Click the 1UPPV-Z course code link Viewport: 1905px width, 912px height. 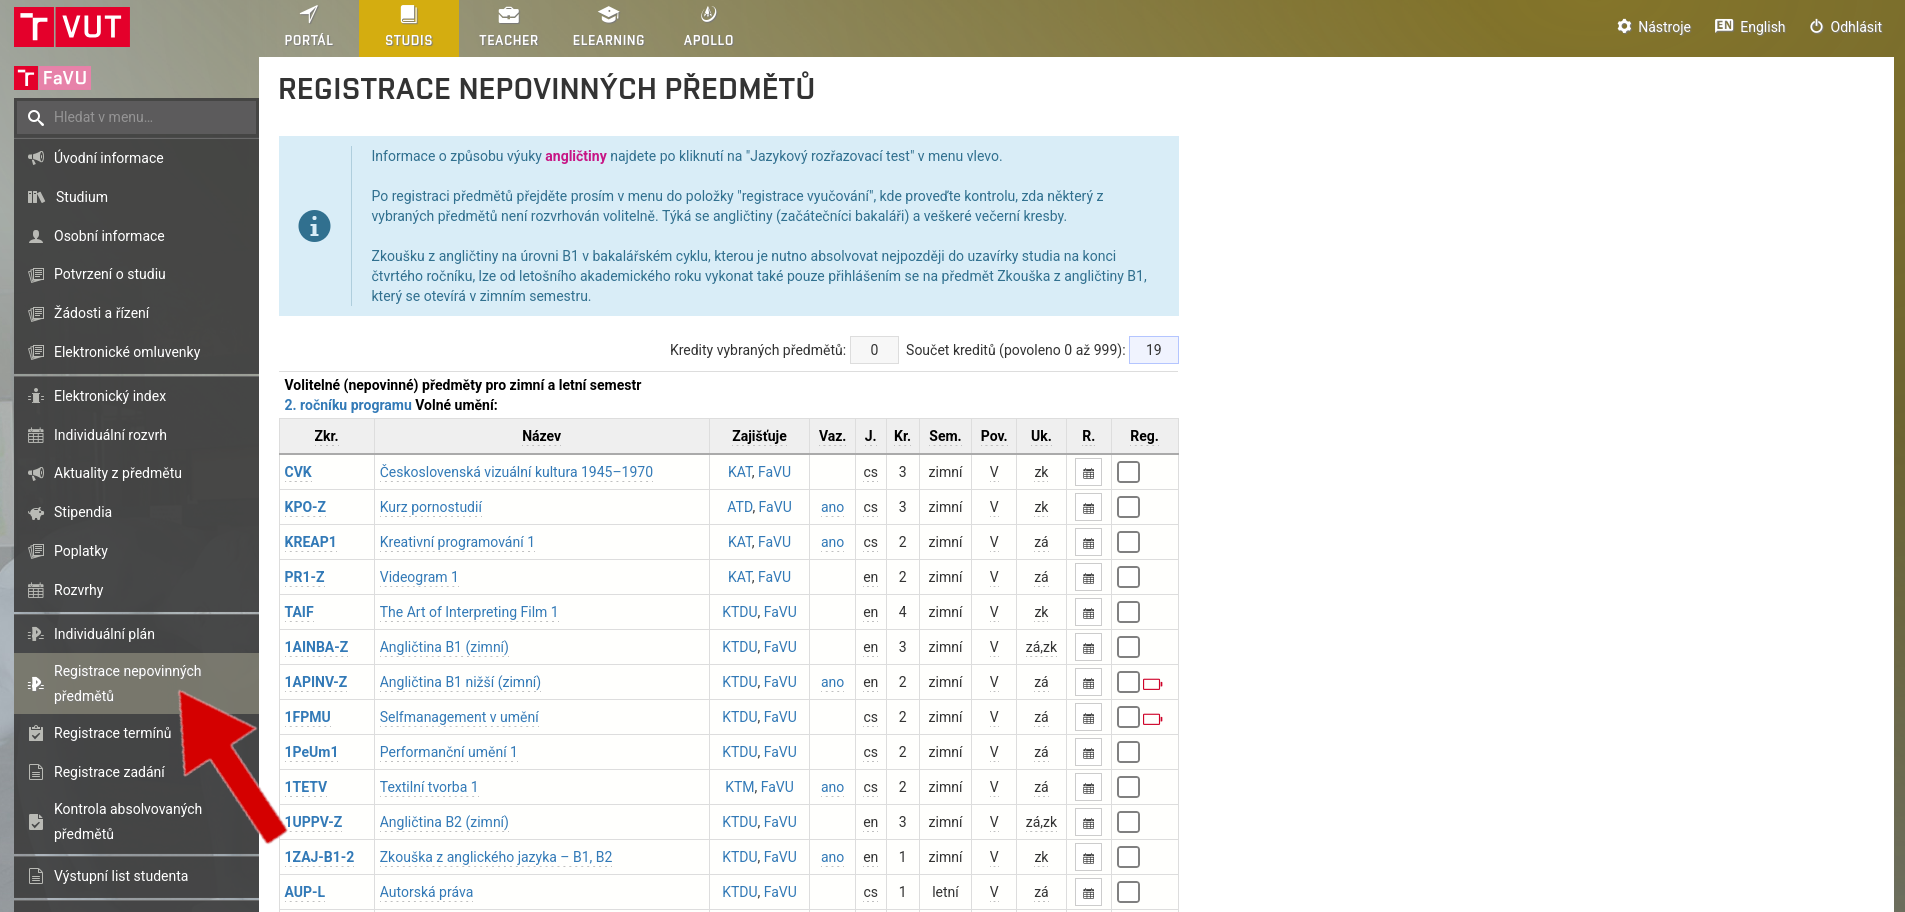pyautogui.click(x=313, y=822)
